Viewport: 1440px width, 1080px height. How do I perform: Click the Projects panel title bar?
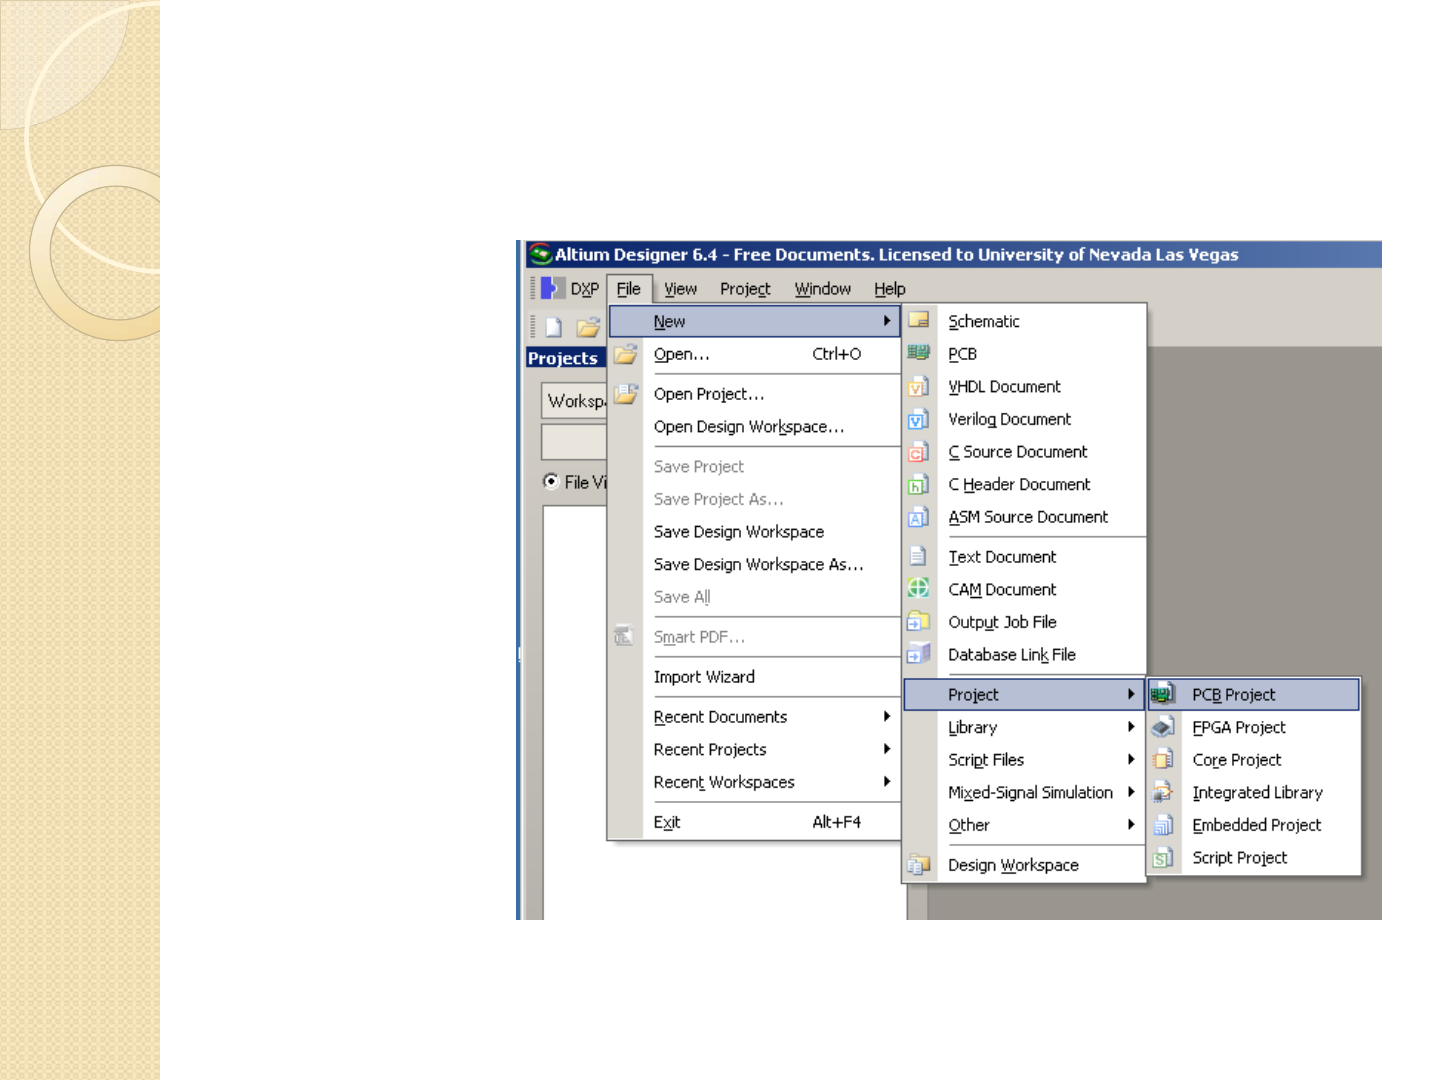[566, 358]
